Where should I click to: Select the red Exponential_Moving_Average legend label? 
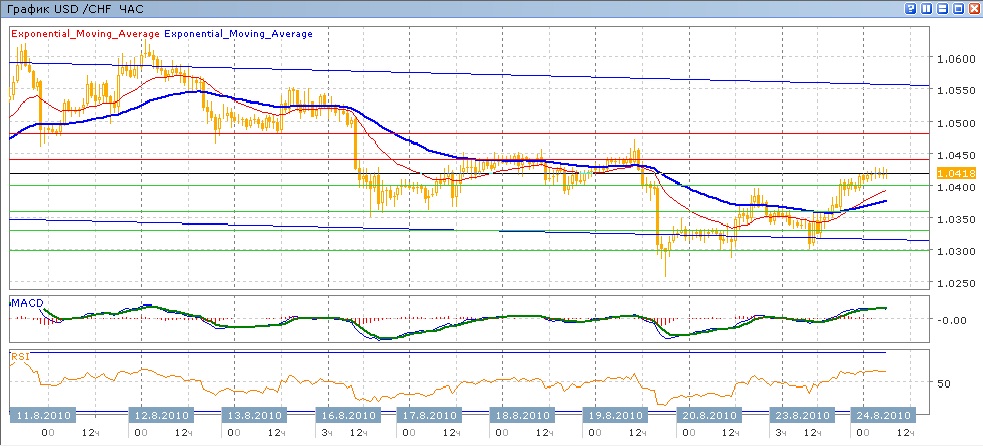tap(85, 34)
